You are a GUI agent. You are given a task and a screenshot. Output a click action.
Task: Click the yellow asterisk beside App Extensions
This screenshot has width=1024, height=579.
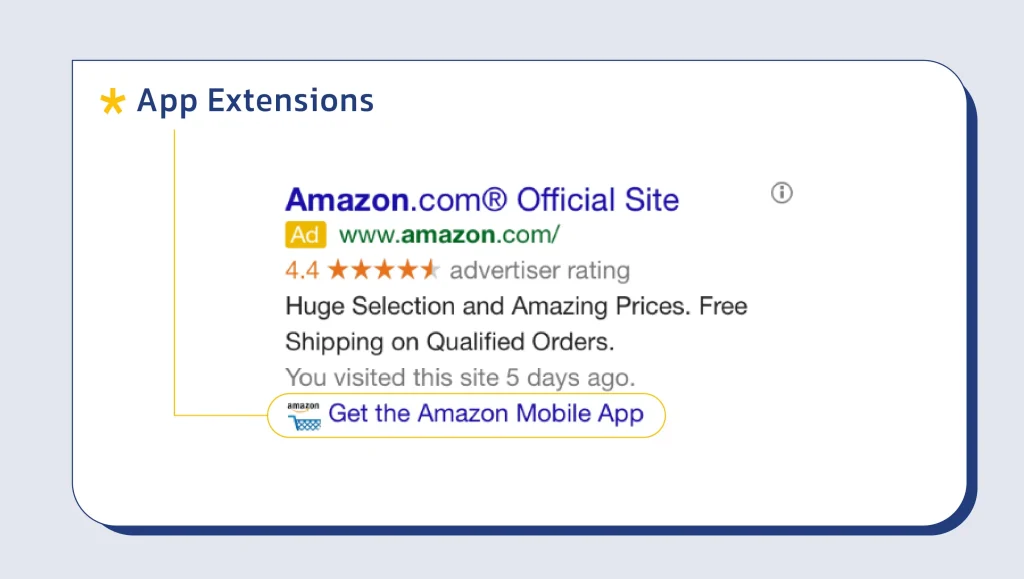coord(112,101)
